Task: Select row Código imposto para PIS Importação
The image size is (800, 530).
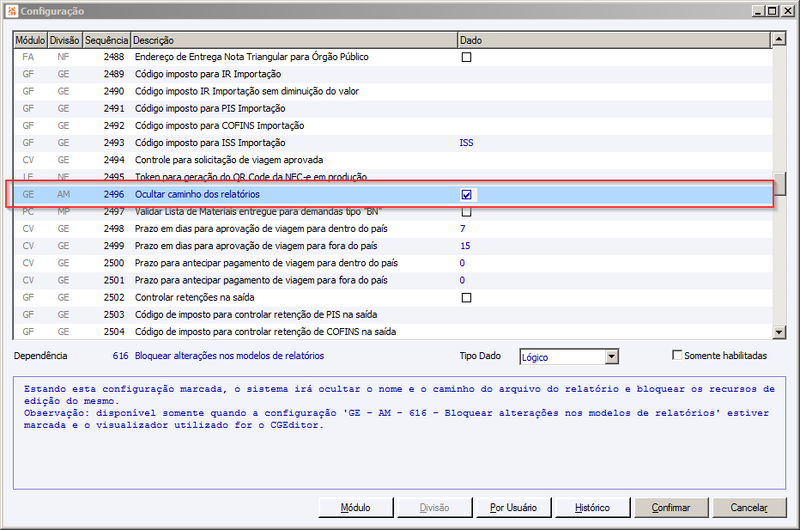Action: [393, 109]
